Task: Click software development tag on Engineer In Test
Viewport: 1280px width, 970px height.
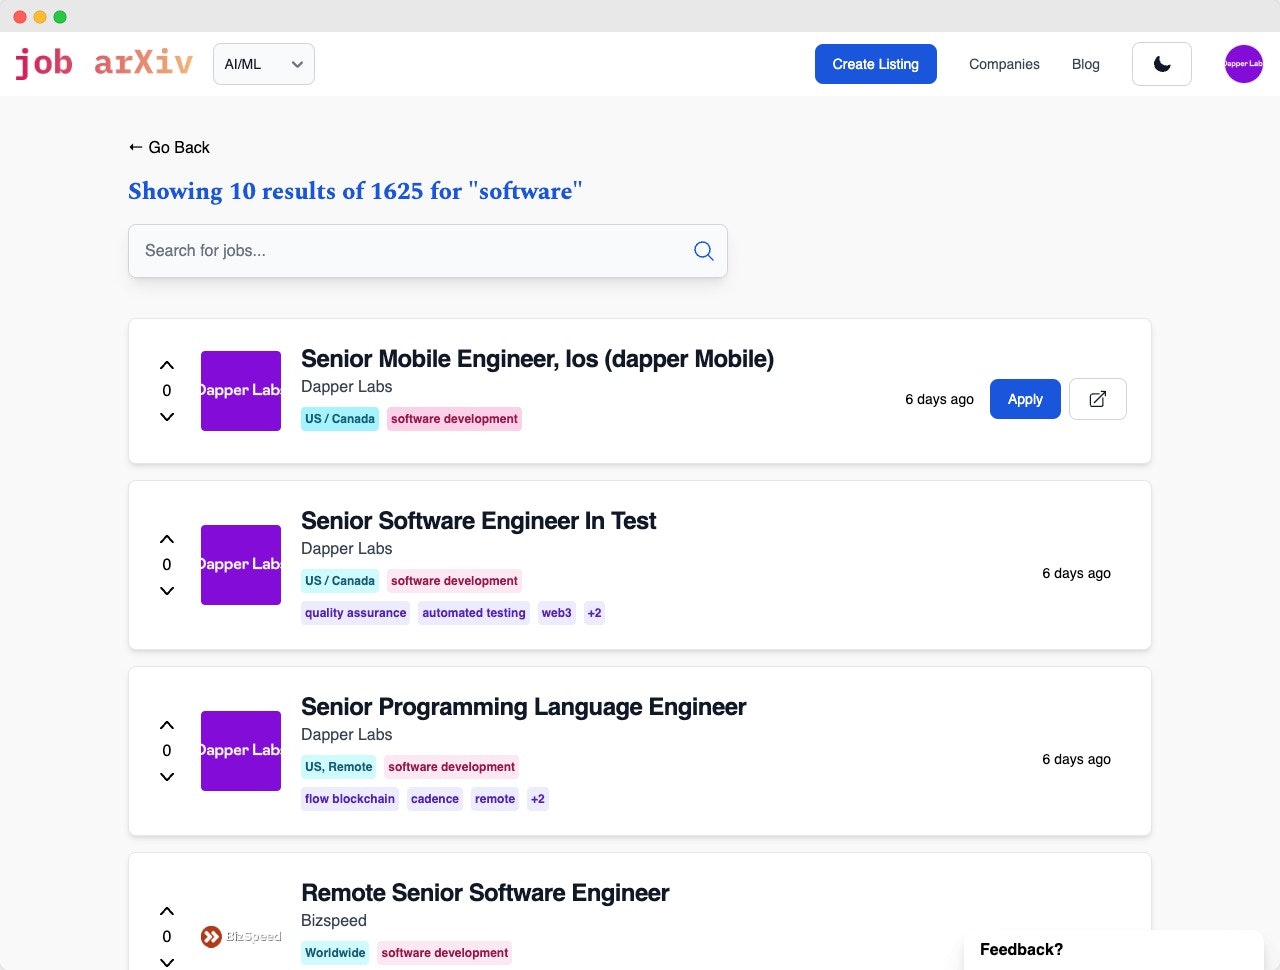Action: 454,581
